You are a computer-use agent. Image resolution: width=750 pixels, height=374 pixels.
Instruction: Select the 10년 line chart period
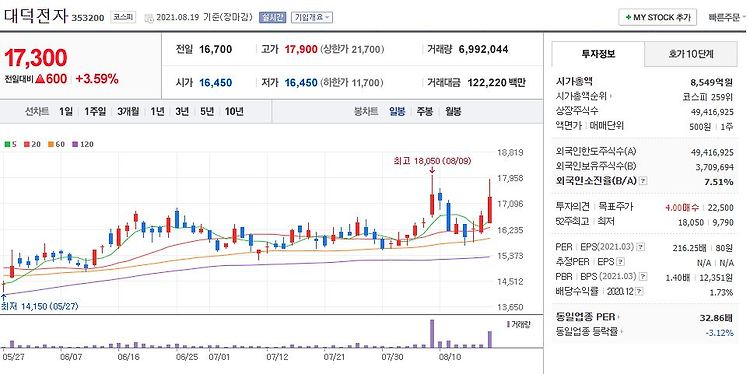(234, 112)
